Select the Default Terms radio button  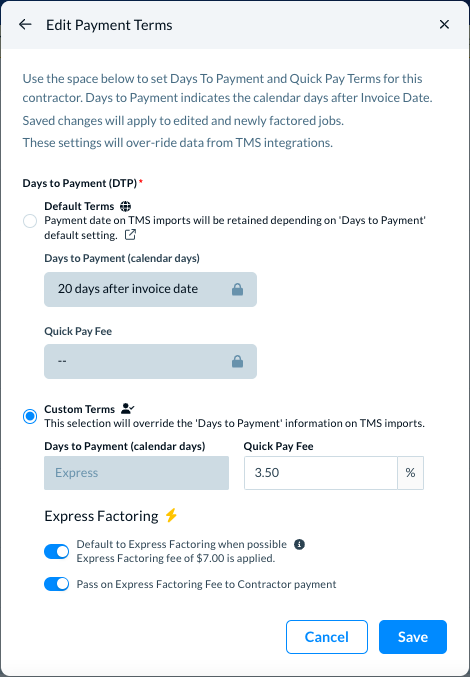[x=30, y=221]
